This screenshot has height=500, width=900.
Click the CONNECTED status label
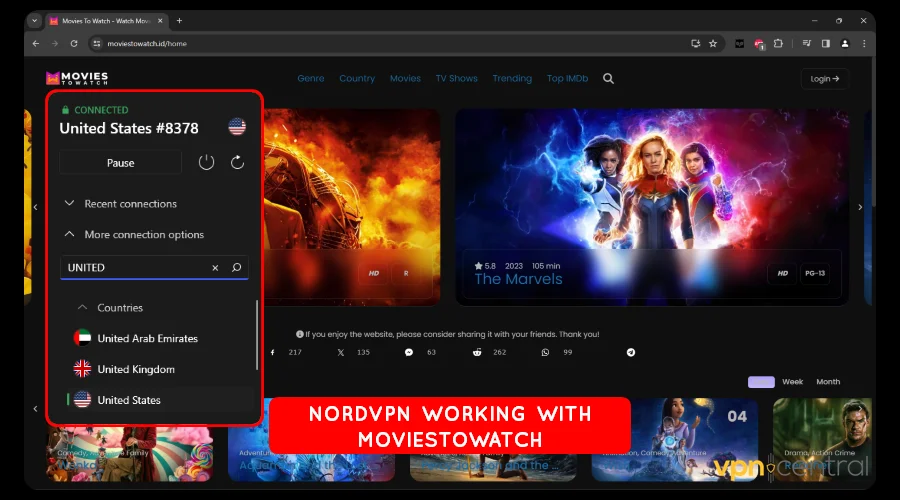tap(101, 110)
